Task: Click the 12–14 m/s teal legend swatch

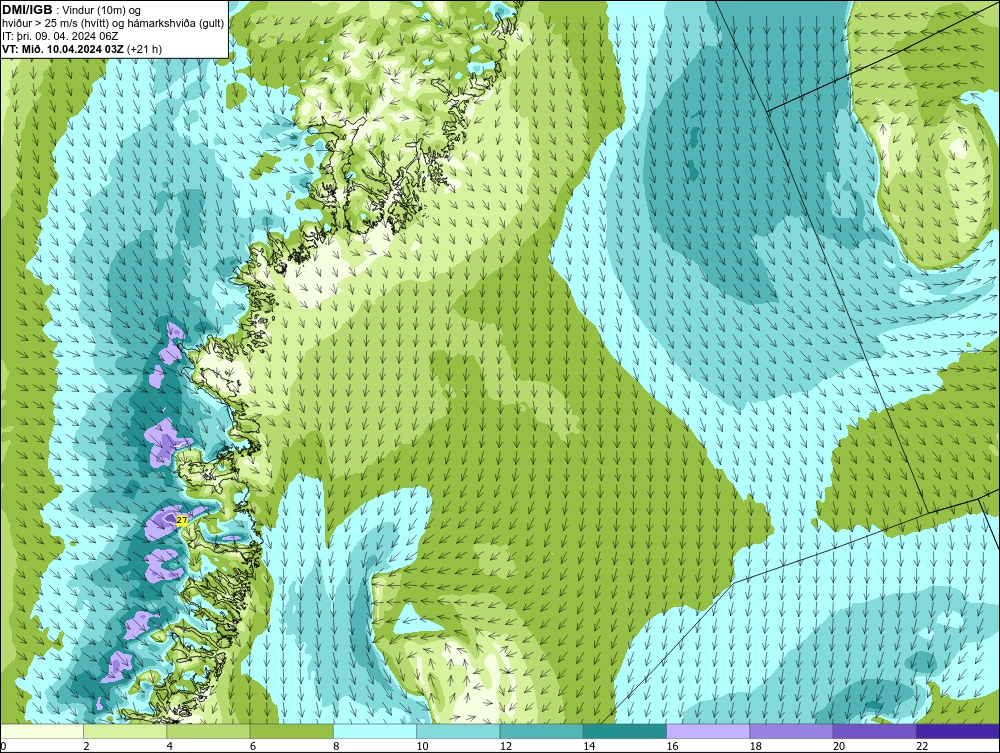Action: [x=541, y=731]
